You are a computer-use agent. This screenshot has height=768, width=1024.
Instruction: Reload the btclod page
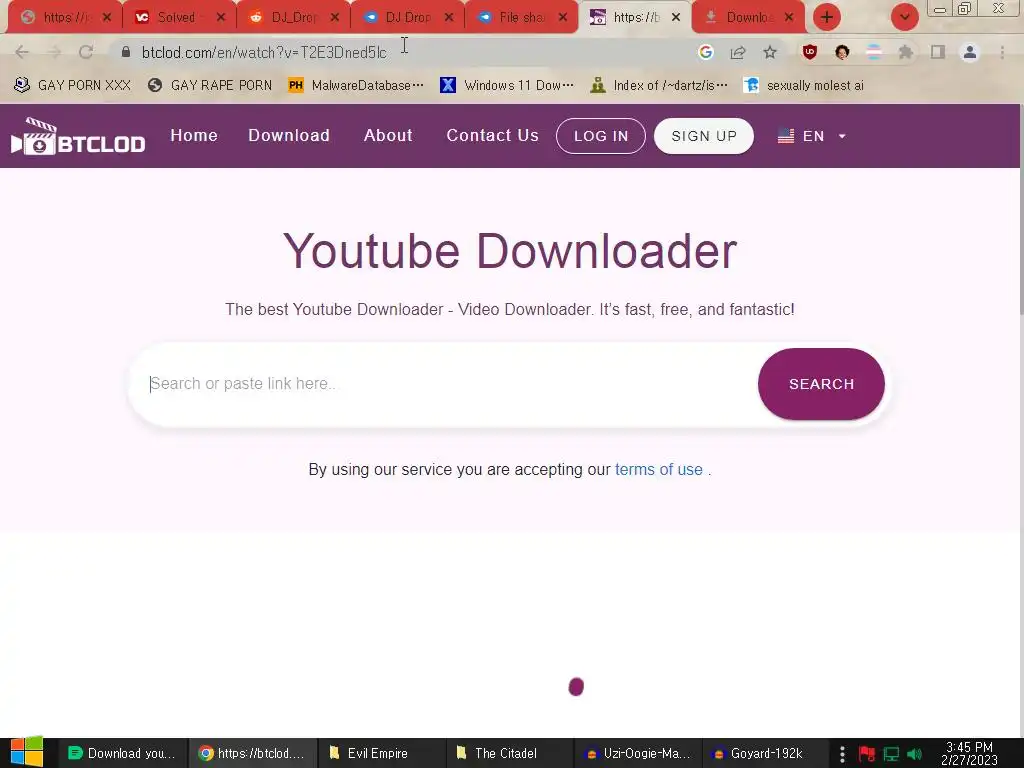pyautogui.click(x=86, y=52)
